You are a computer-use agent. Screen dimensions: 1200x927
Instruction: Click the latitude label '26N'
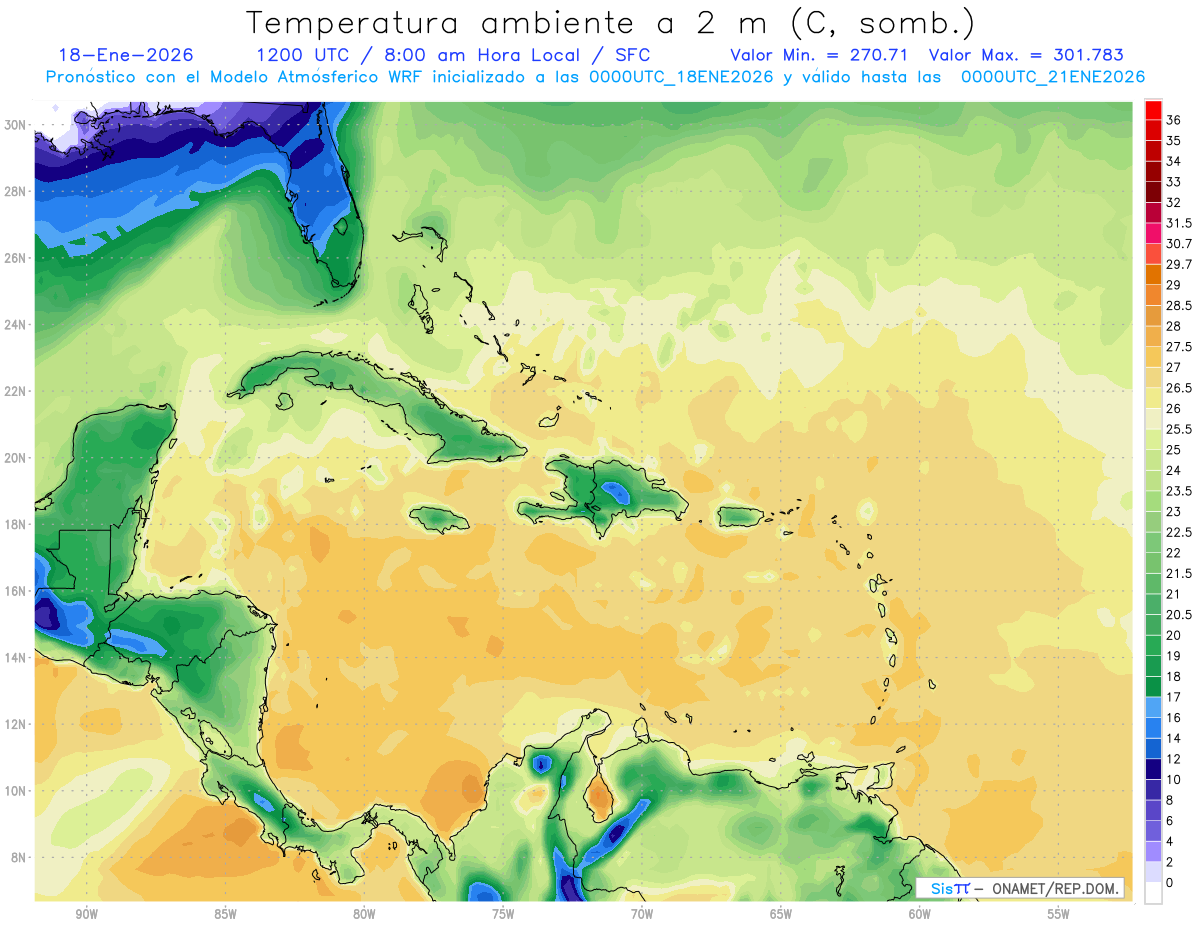[x=15, y=258]
